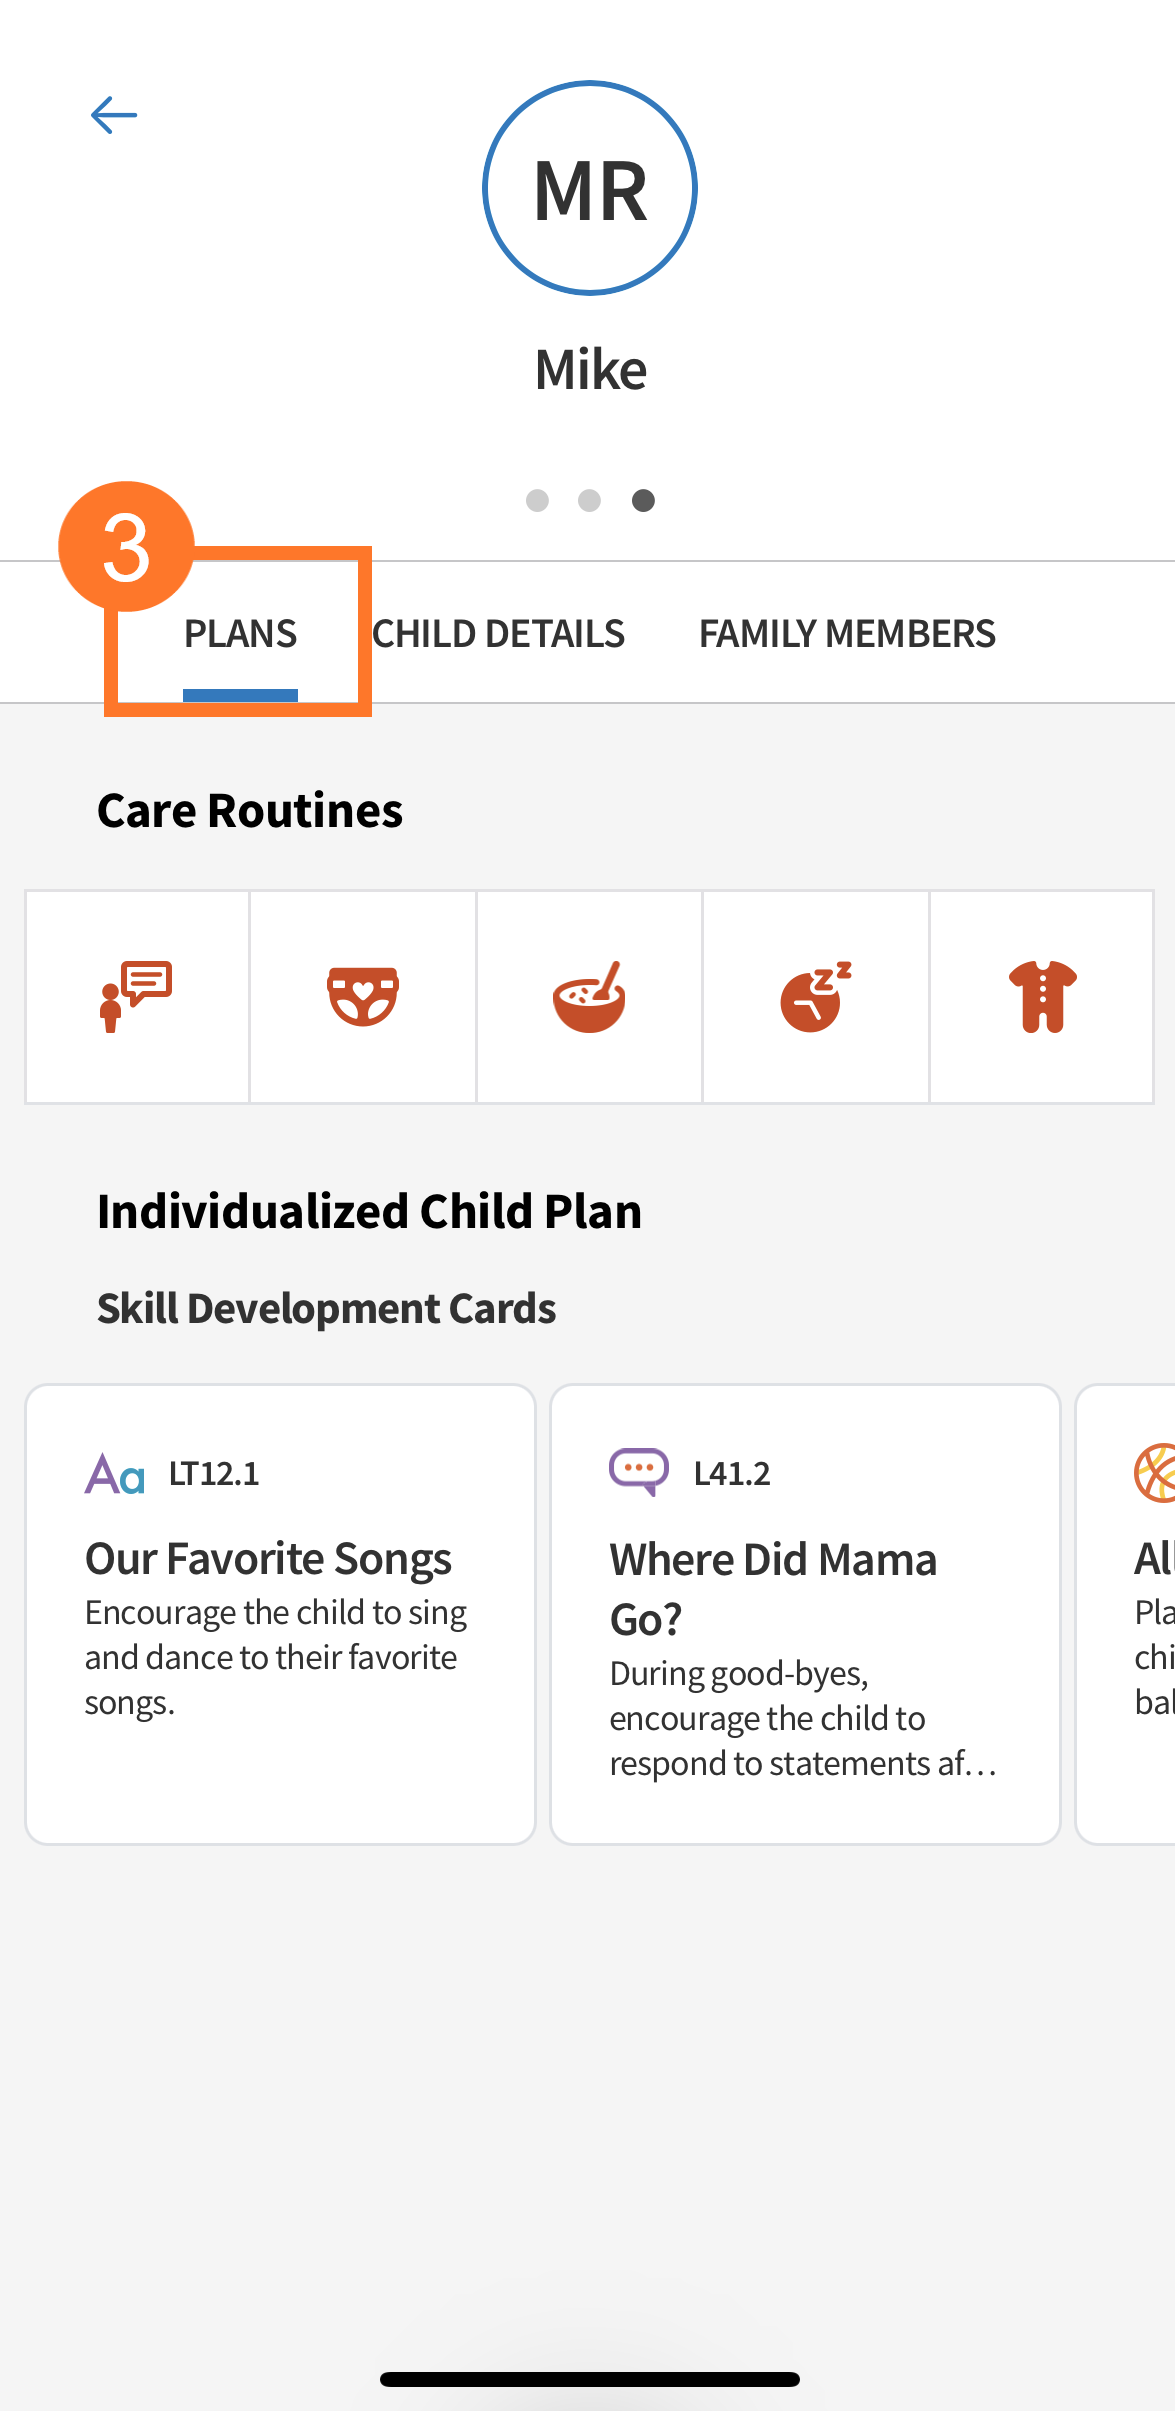Click Mike's name under the avatar
This screenshot has width=1175, height=2411.
589,369
